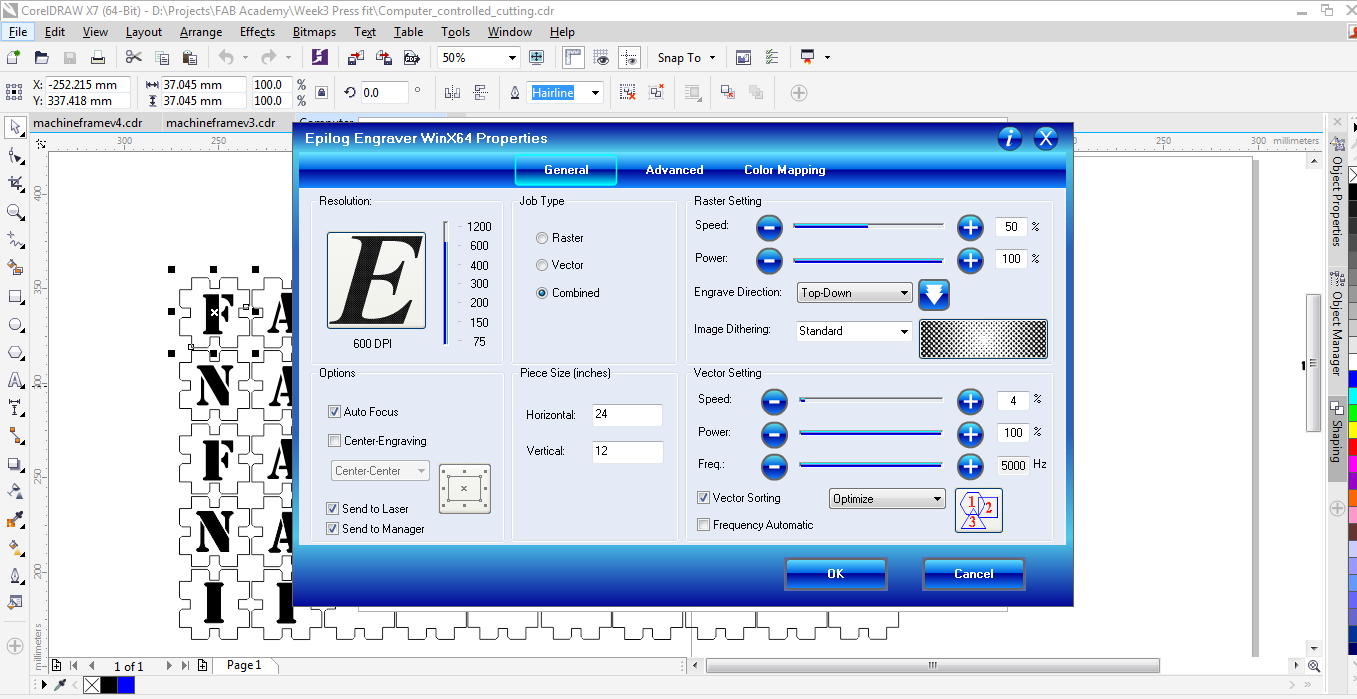The height and width of the screenshot is (699, 1357).
Task: Click OK in Epilog dialog
Action: point(836,574)
